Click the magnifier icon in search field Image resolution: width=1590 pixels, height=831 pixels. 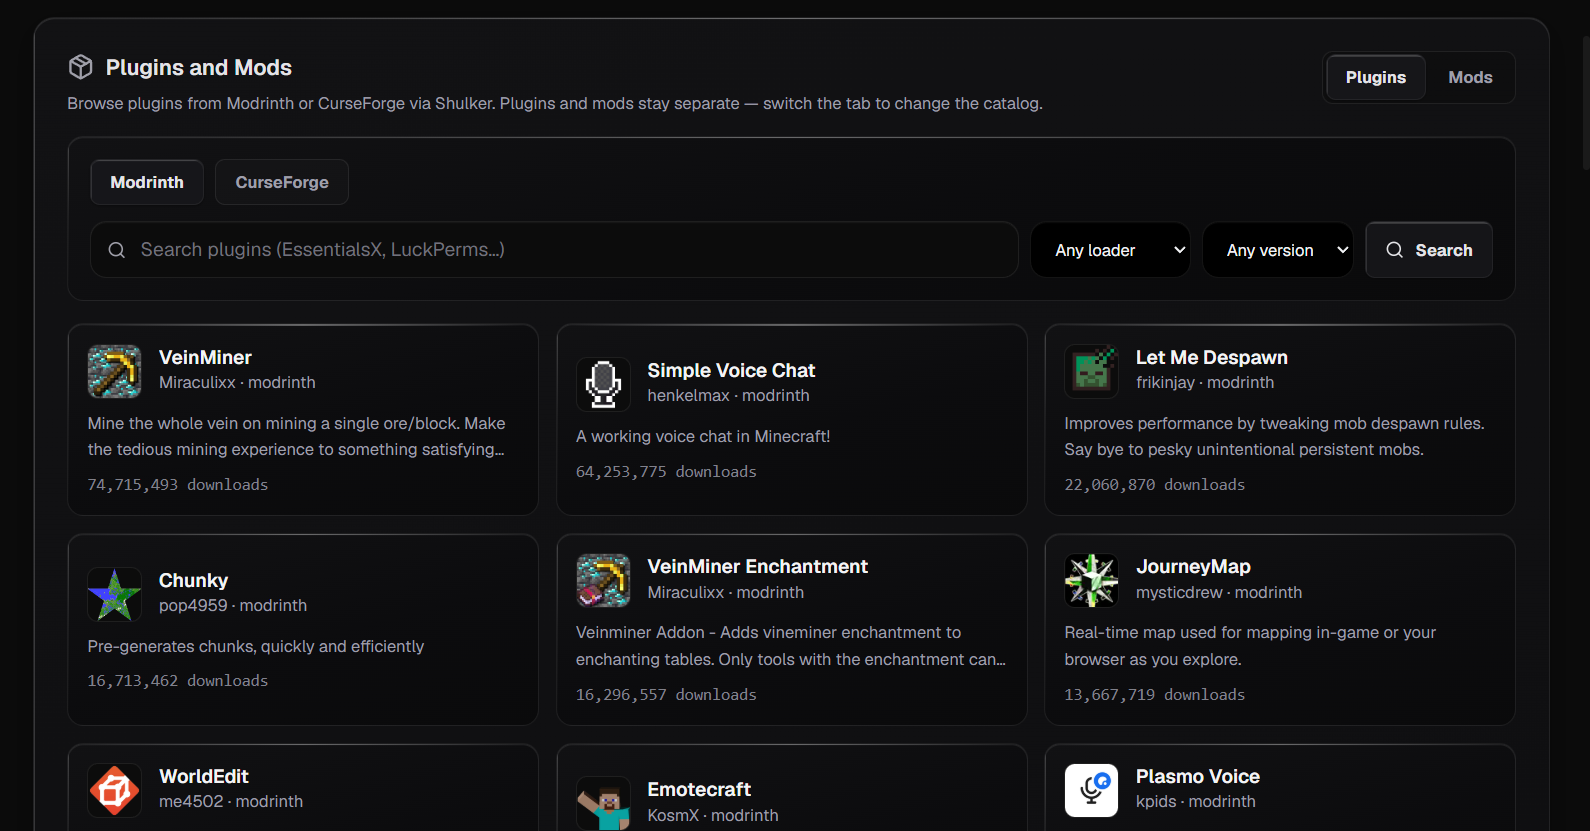click(x=117, y=250)
